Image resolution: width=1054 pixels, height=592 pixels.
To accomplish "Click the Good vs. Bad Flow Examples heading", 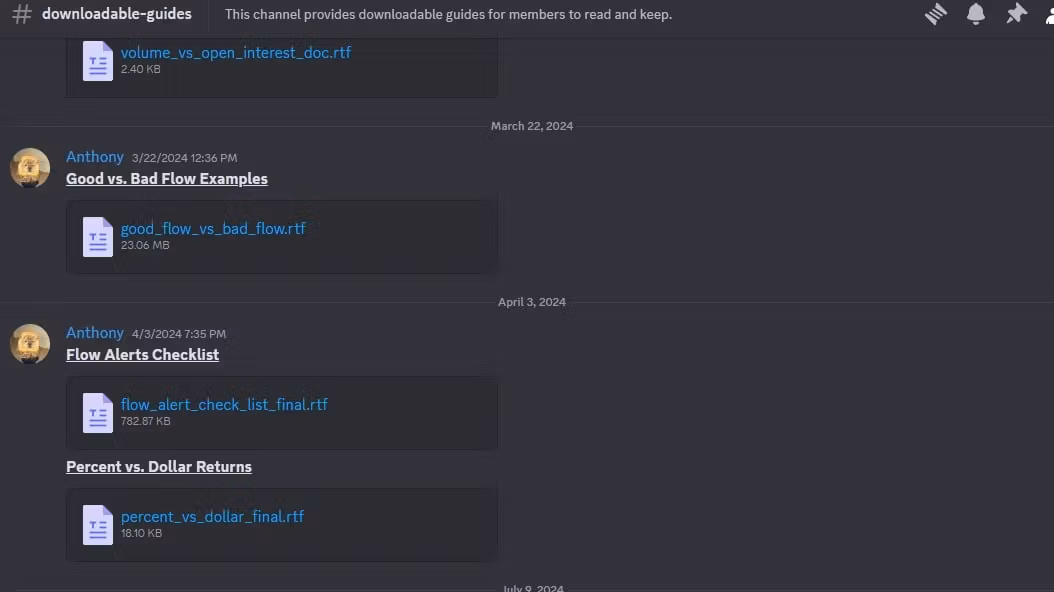I will tap(167, 179).
